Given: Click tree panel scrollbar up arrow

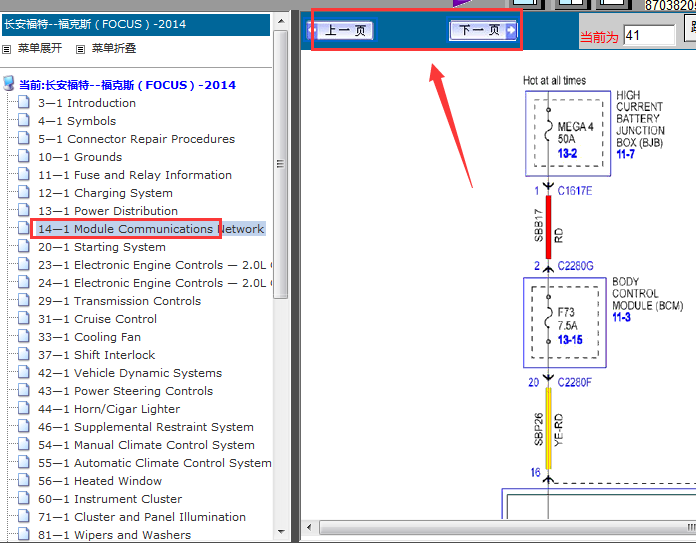Looking at the screenshot, I should [x=281, y=21].
